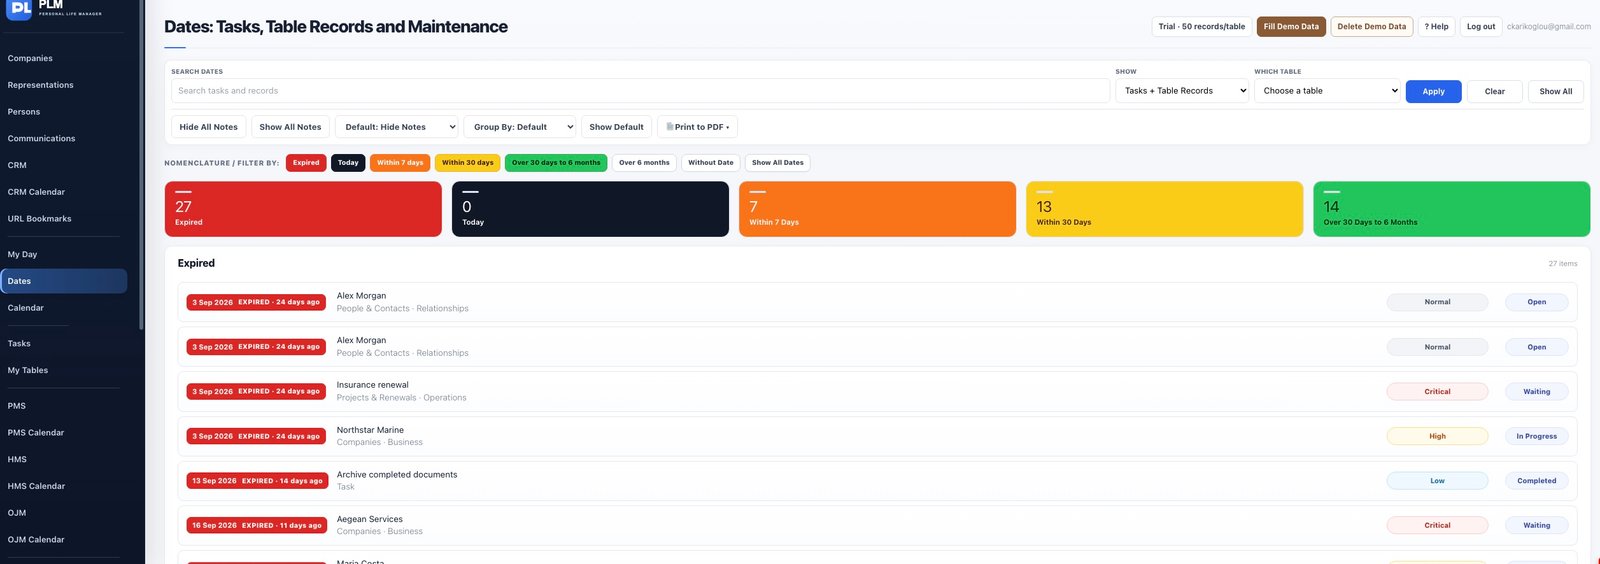This screenshot has width=1600, height=564.
Task: Click the High priority badge
Action: pyautogui.click(x=1437, y=436)
